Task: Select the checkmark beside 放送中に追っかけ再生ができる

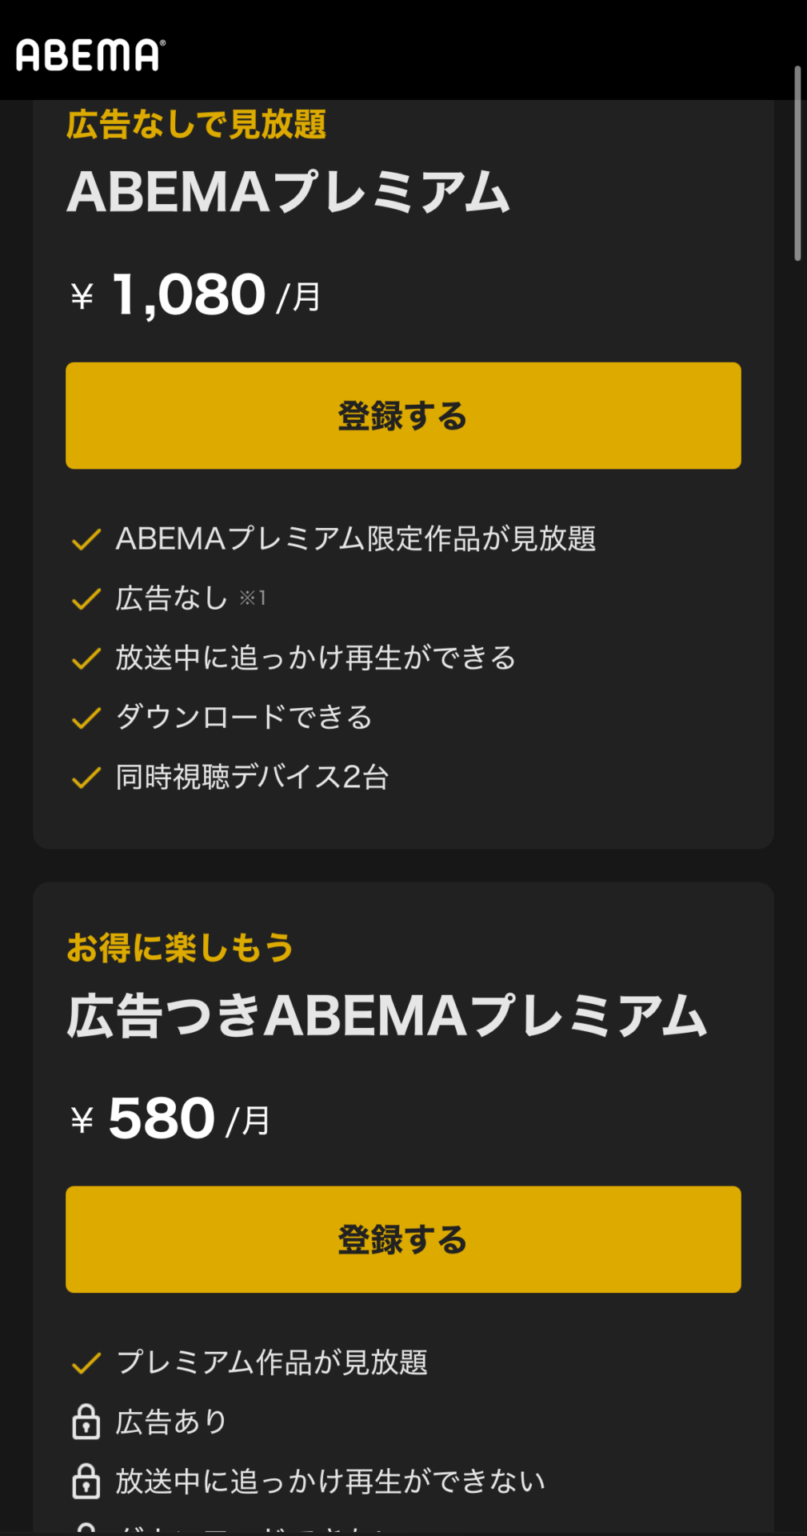Action: point(84,657)
